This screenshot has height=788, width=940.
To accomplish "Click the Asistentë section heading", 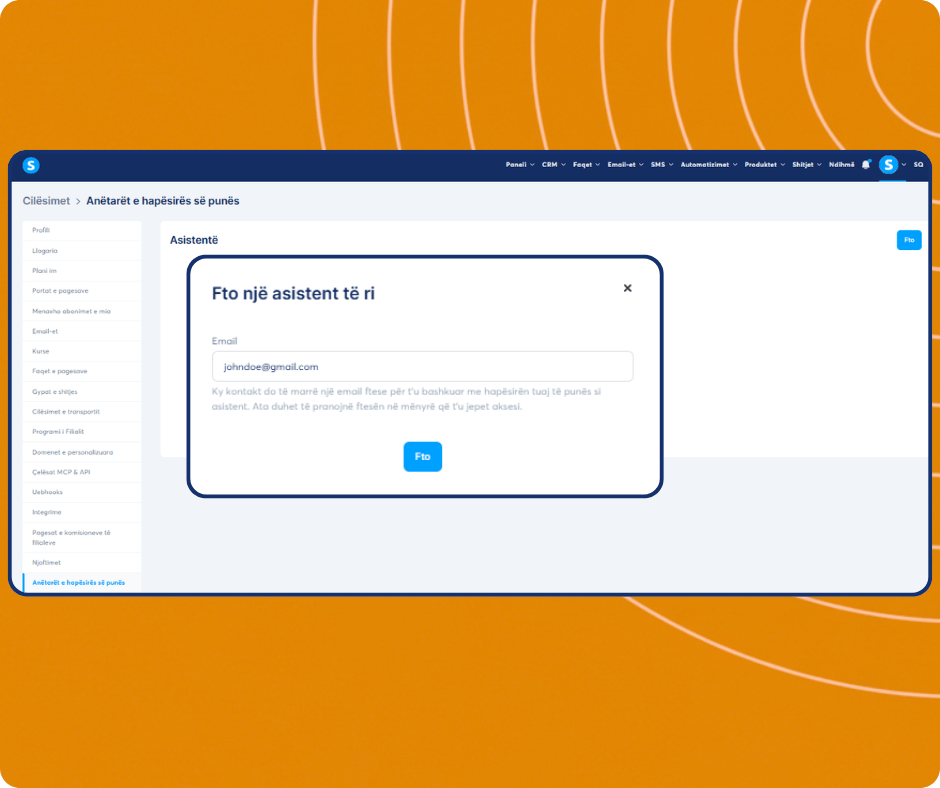I will click(x=194, y=240).
